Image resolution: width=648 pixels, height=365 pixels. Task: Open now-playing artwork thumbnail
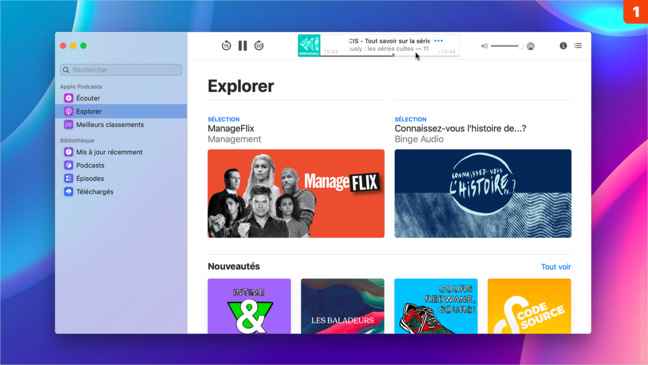[x=309, y=45]
